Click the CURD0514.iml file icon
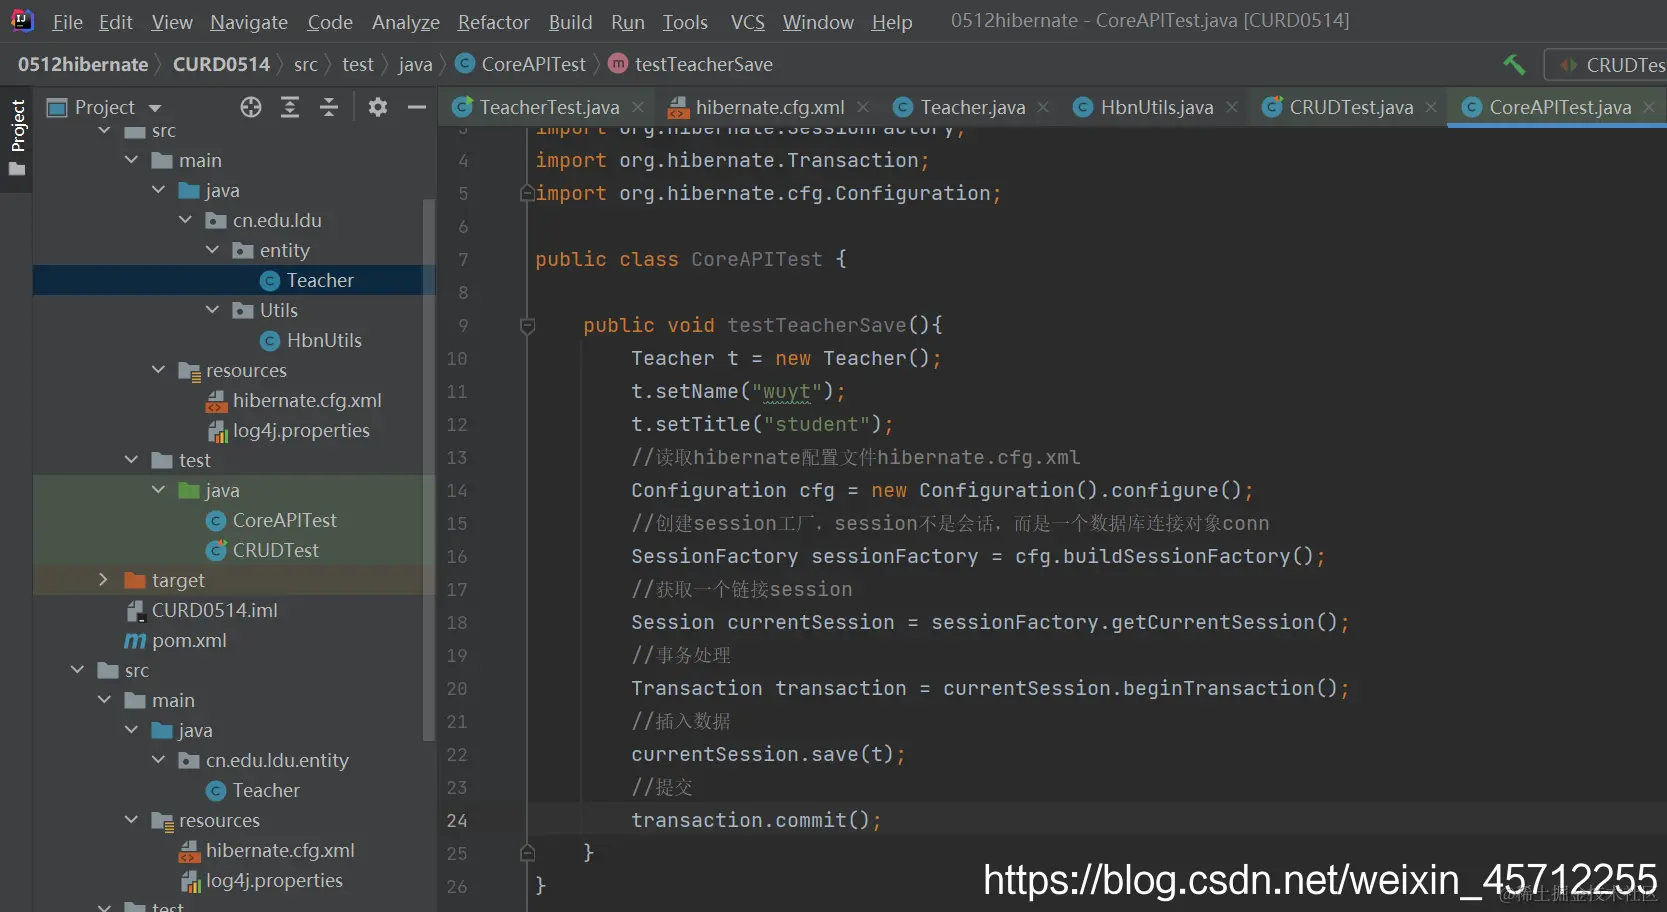1667x912 pixels. (135, 610)
